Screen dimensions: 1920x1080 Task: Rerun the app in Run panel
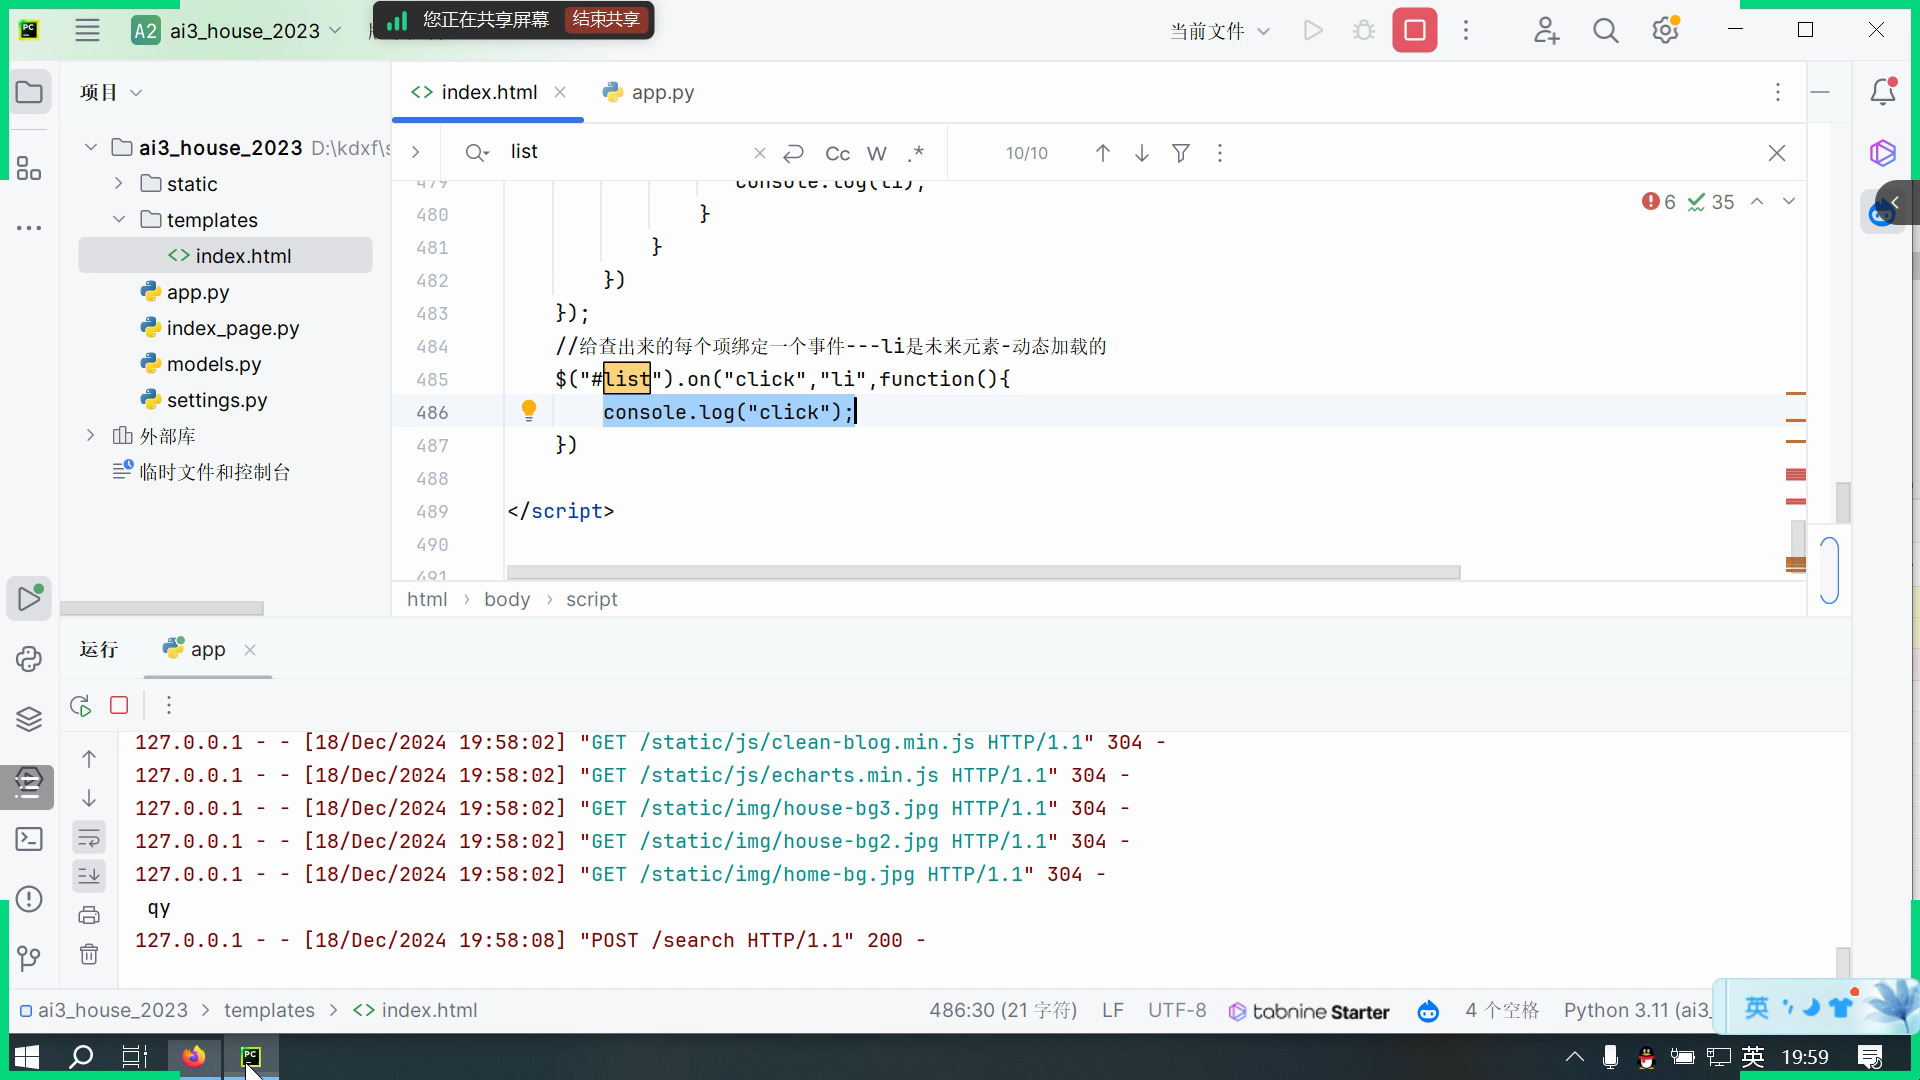click(x=81, y=705)
